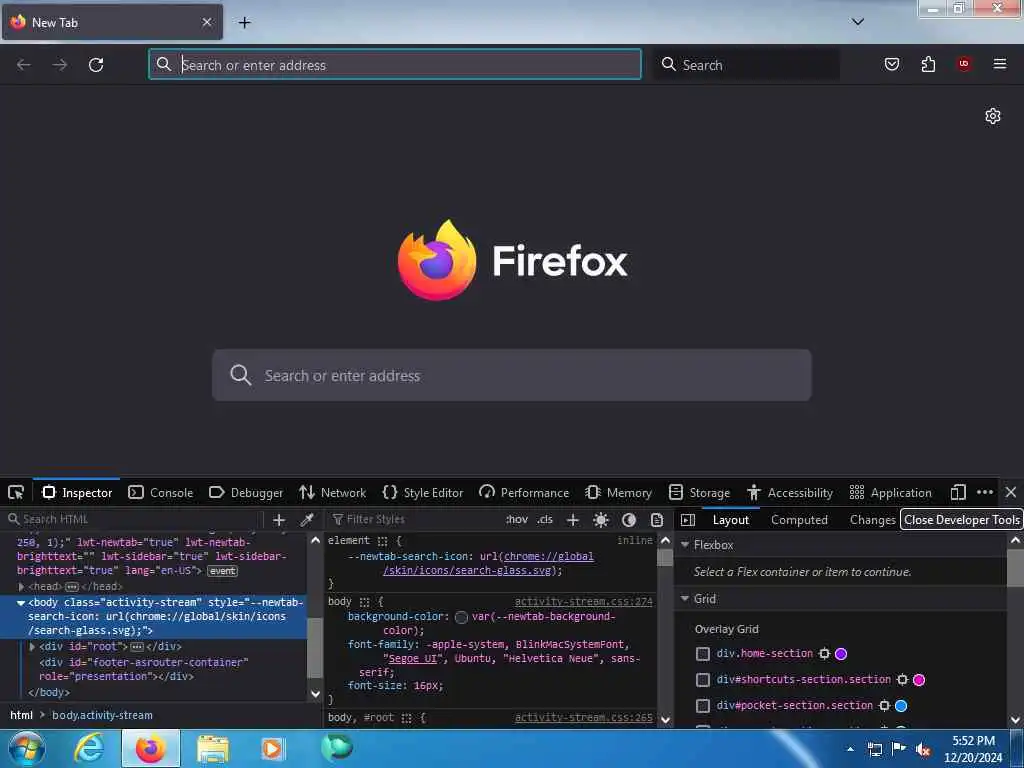Viewport: 1024px width, 768px height.
Task: Collapse the sidebar pane toggle icon
Action: click(x=688, y=520)
